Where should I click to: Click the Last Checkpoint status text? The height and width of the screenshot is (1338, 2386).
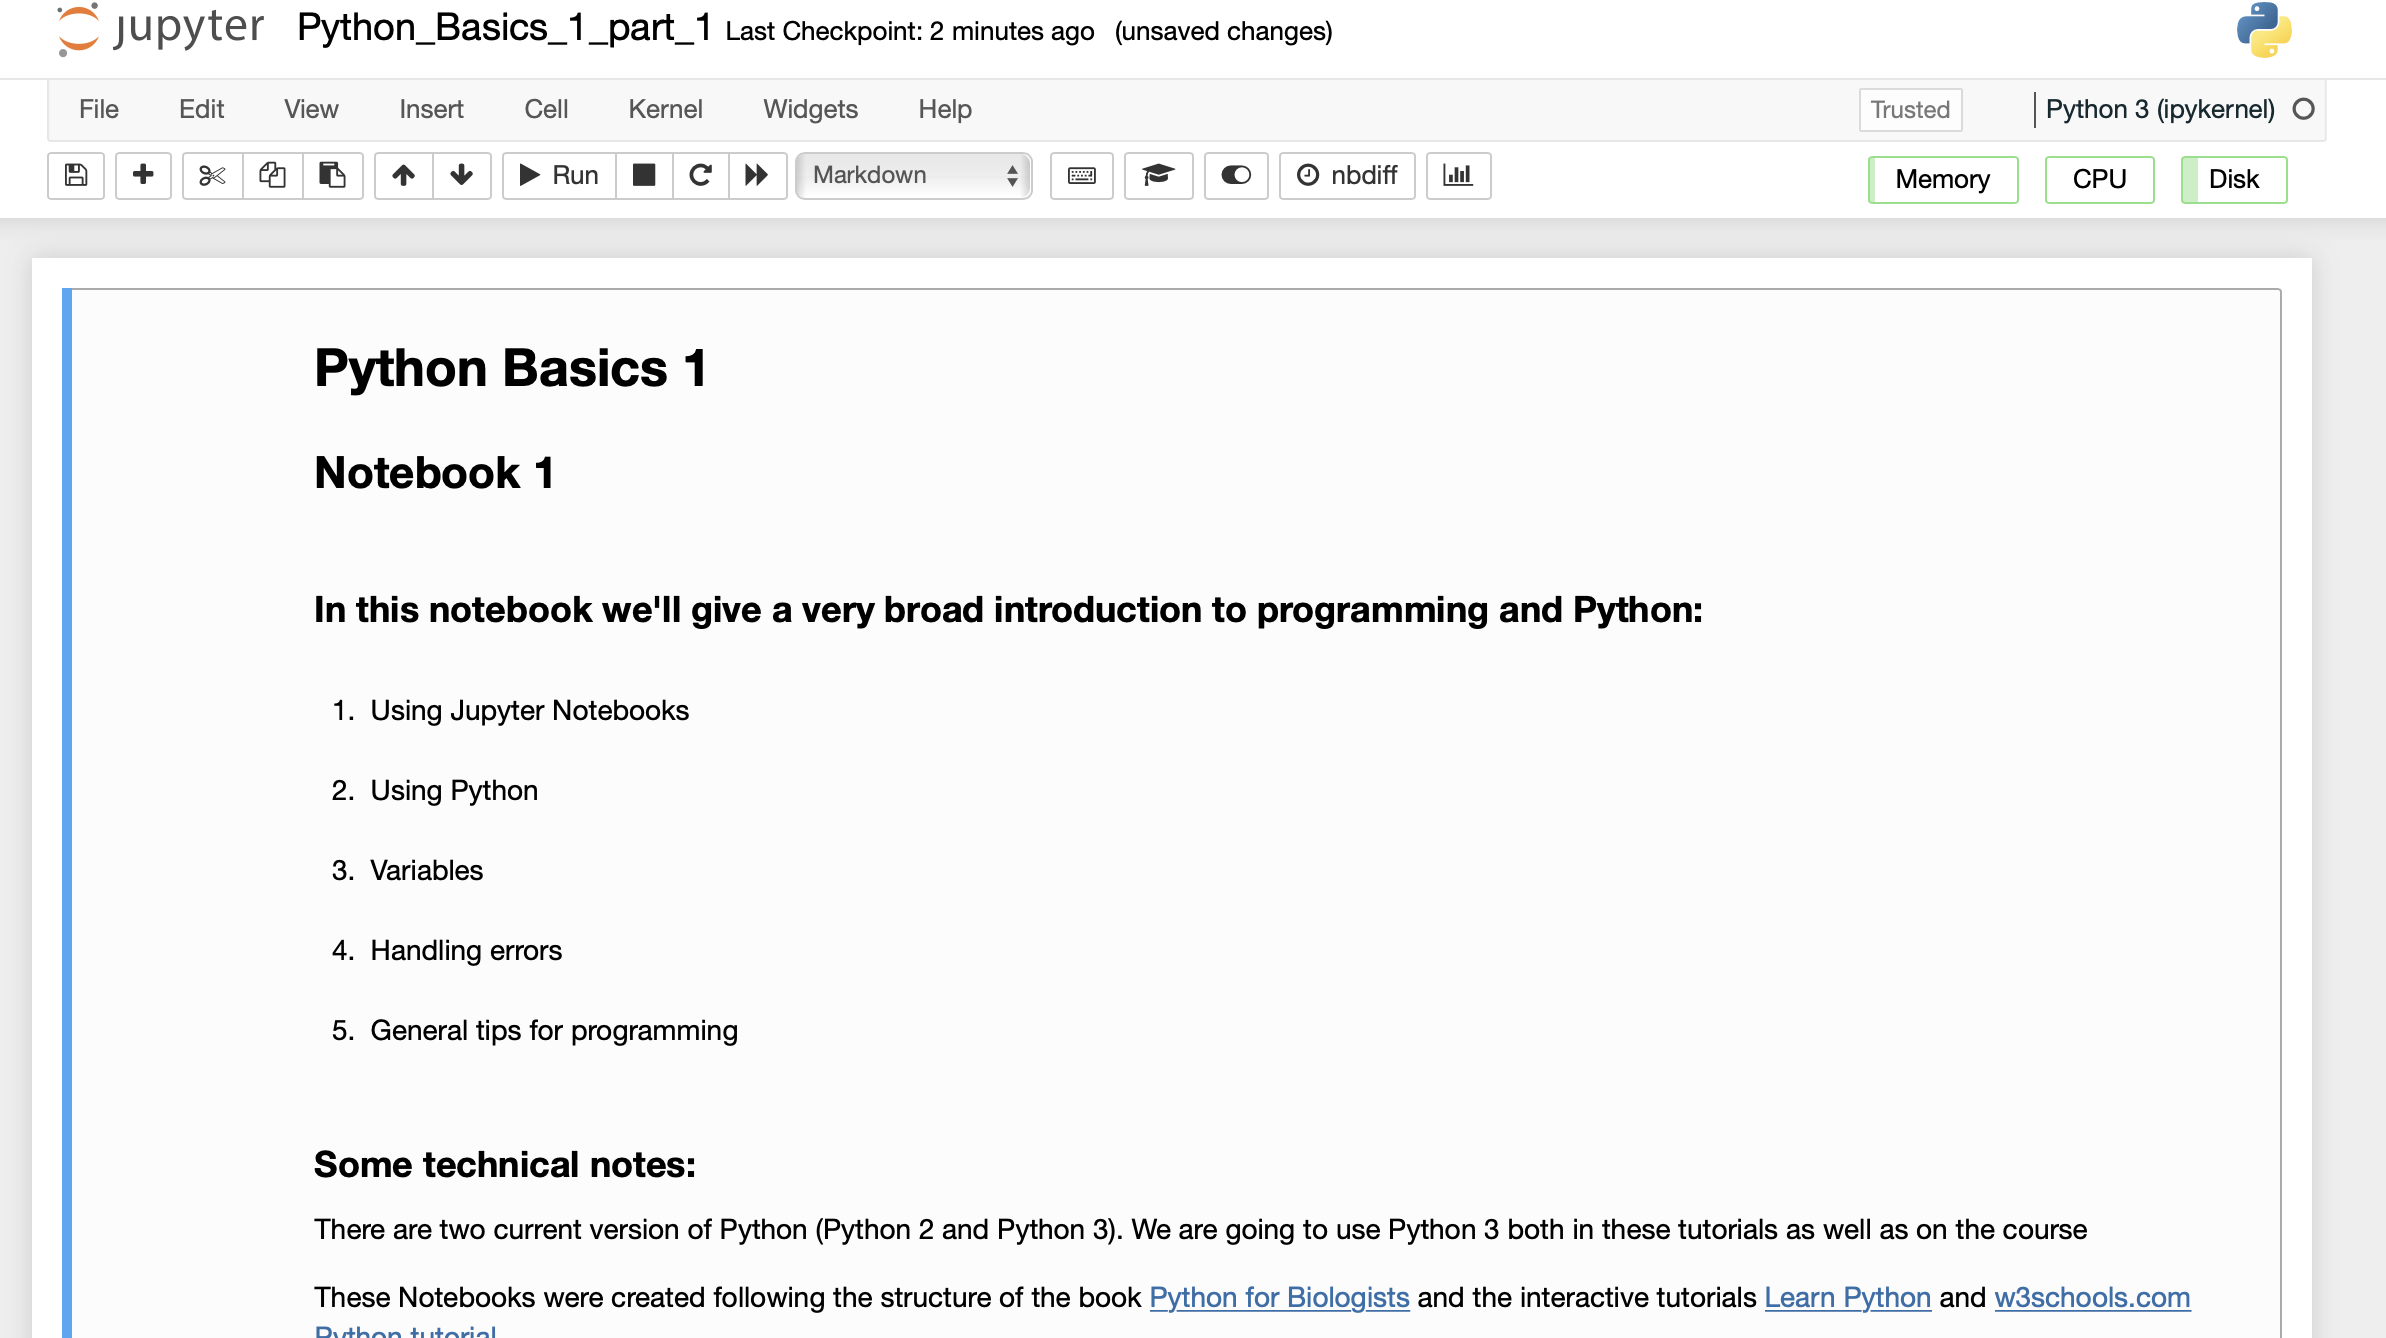[910, 31]
